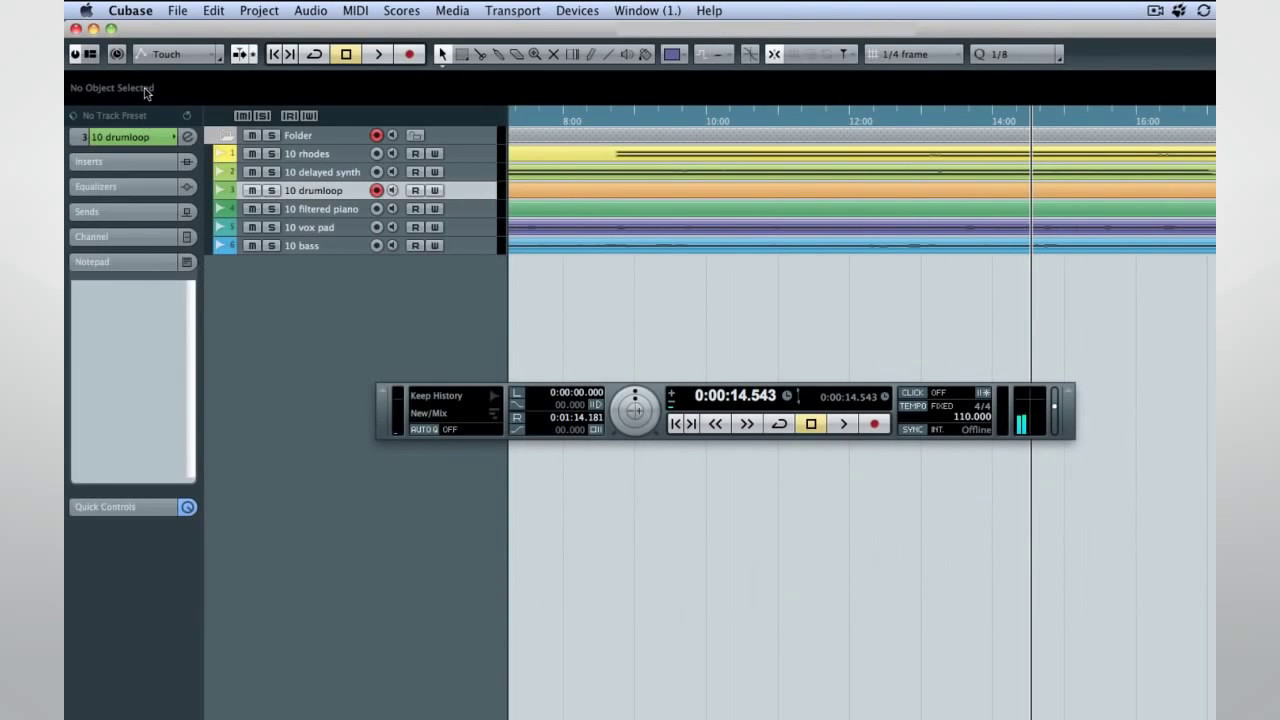Open the 10 drumloop track name dropdown
This screenshot has width=1280, height=720.
[x=132, y=137]
